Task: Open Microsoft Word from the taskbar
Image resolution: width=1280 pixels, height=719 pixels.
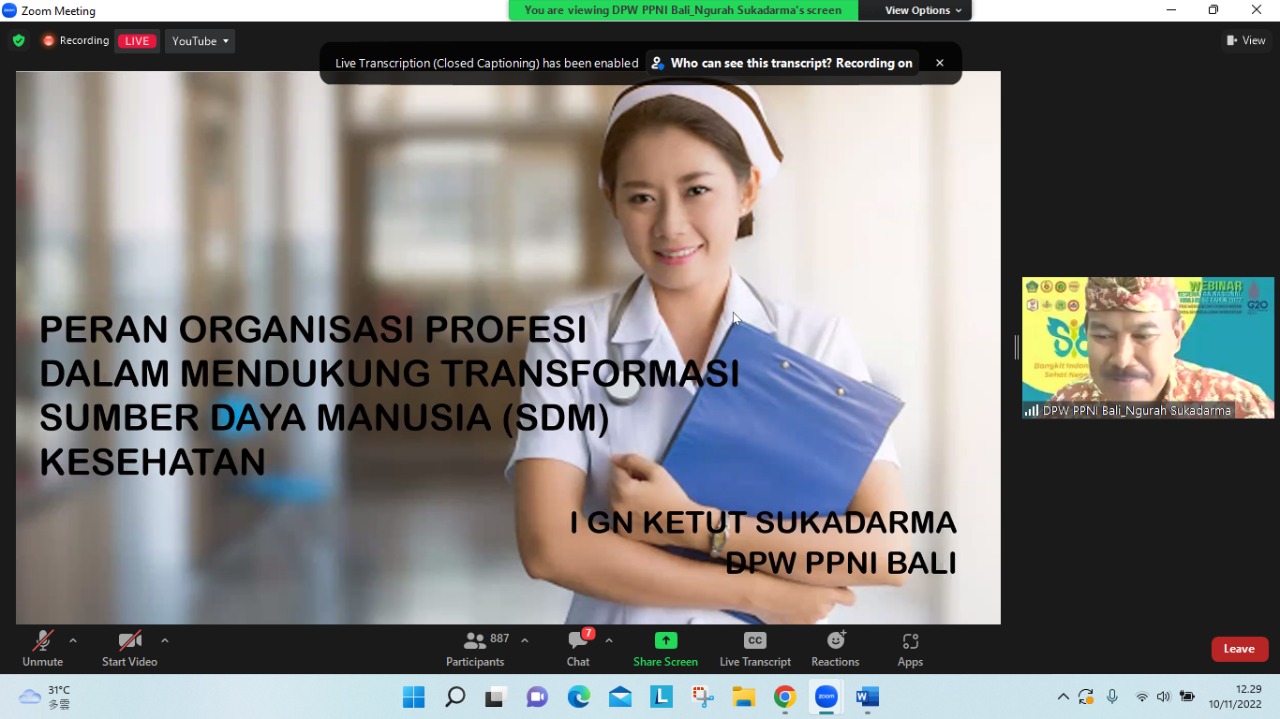Action: pyautogui.click(x=867, y=697)
